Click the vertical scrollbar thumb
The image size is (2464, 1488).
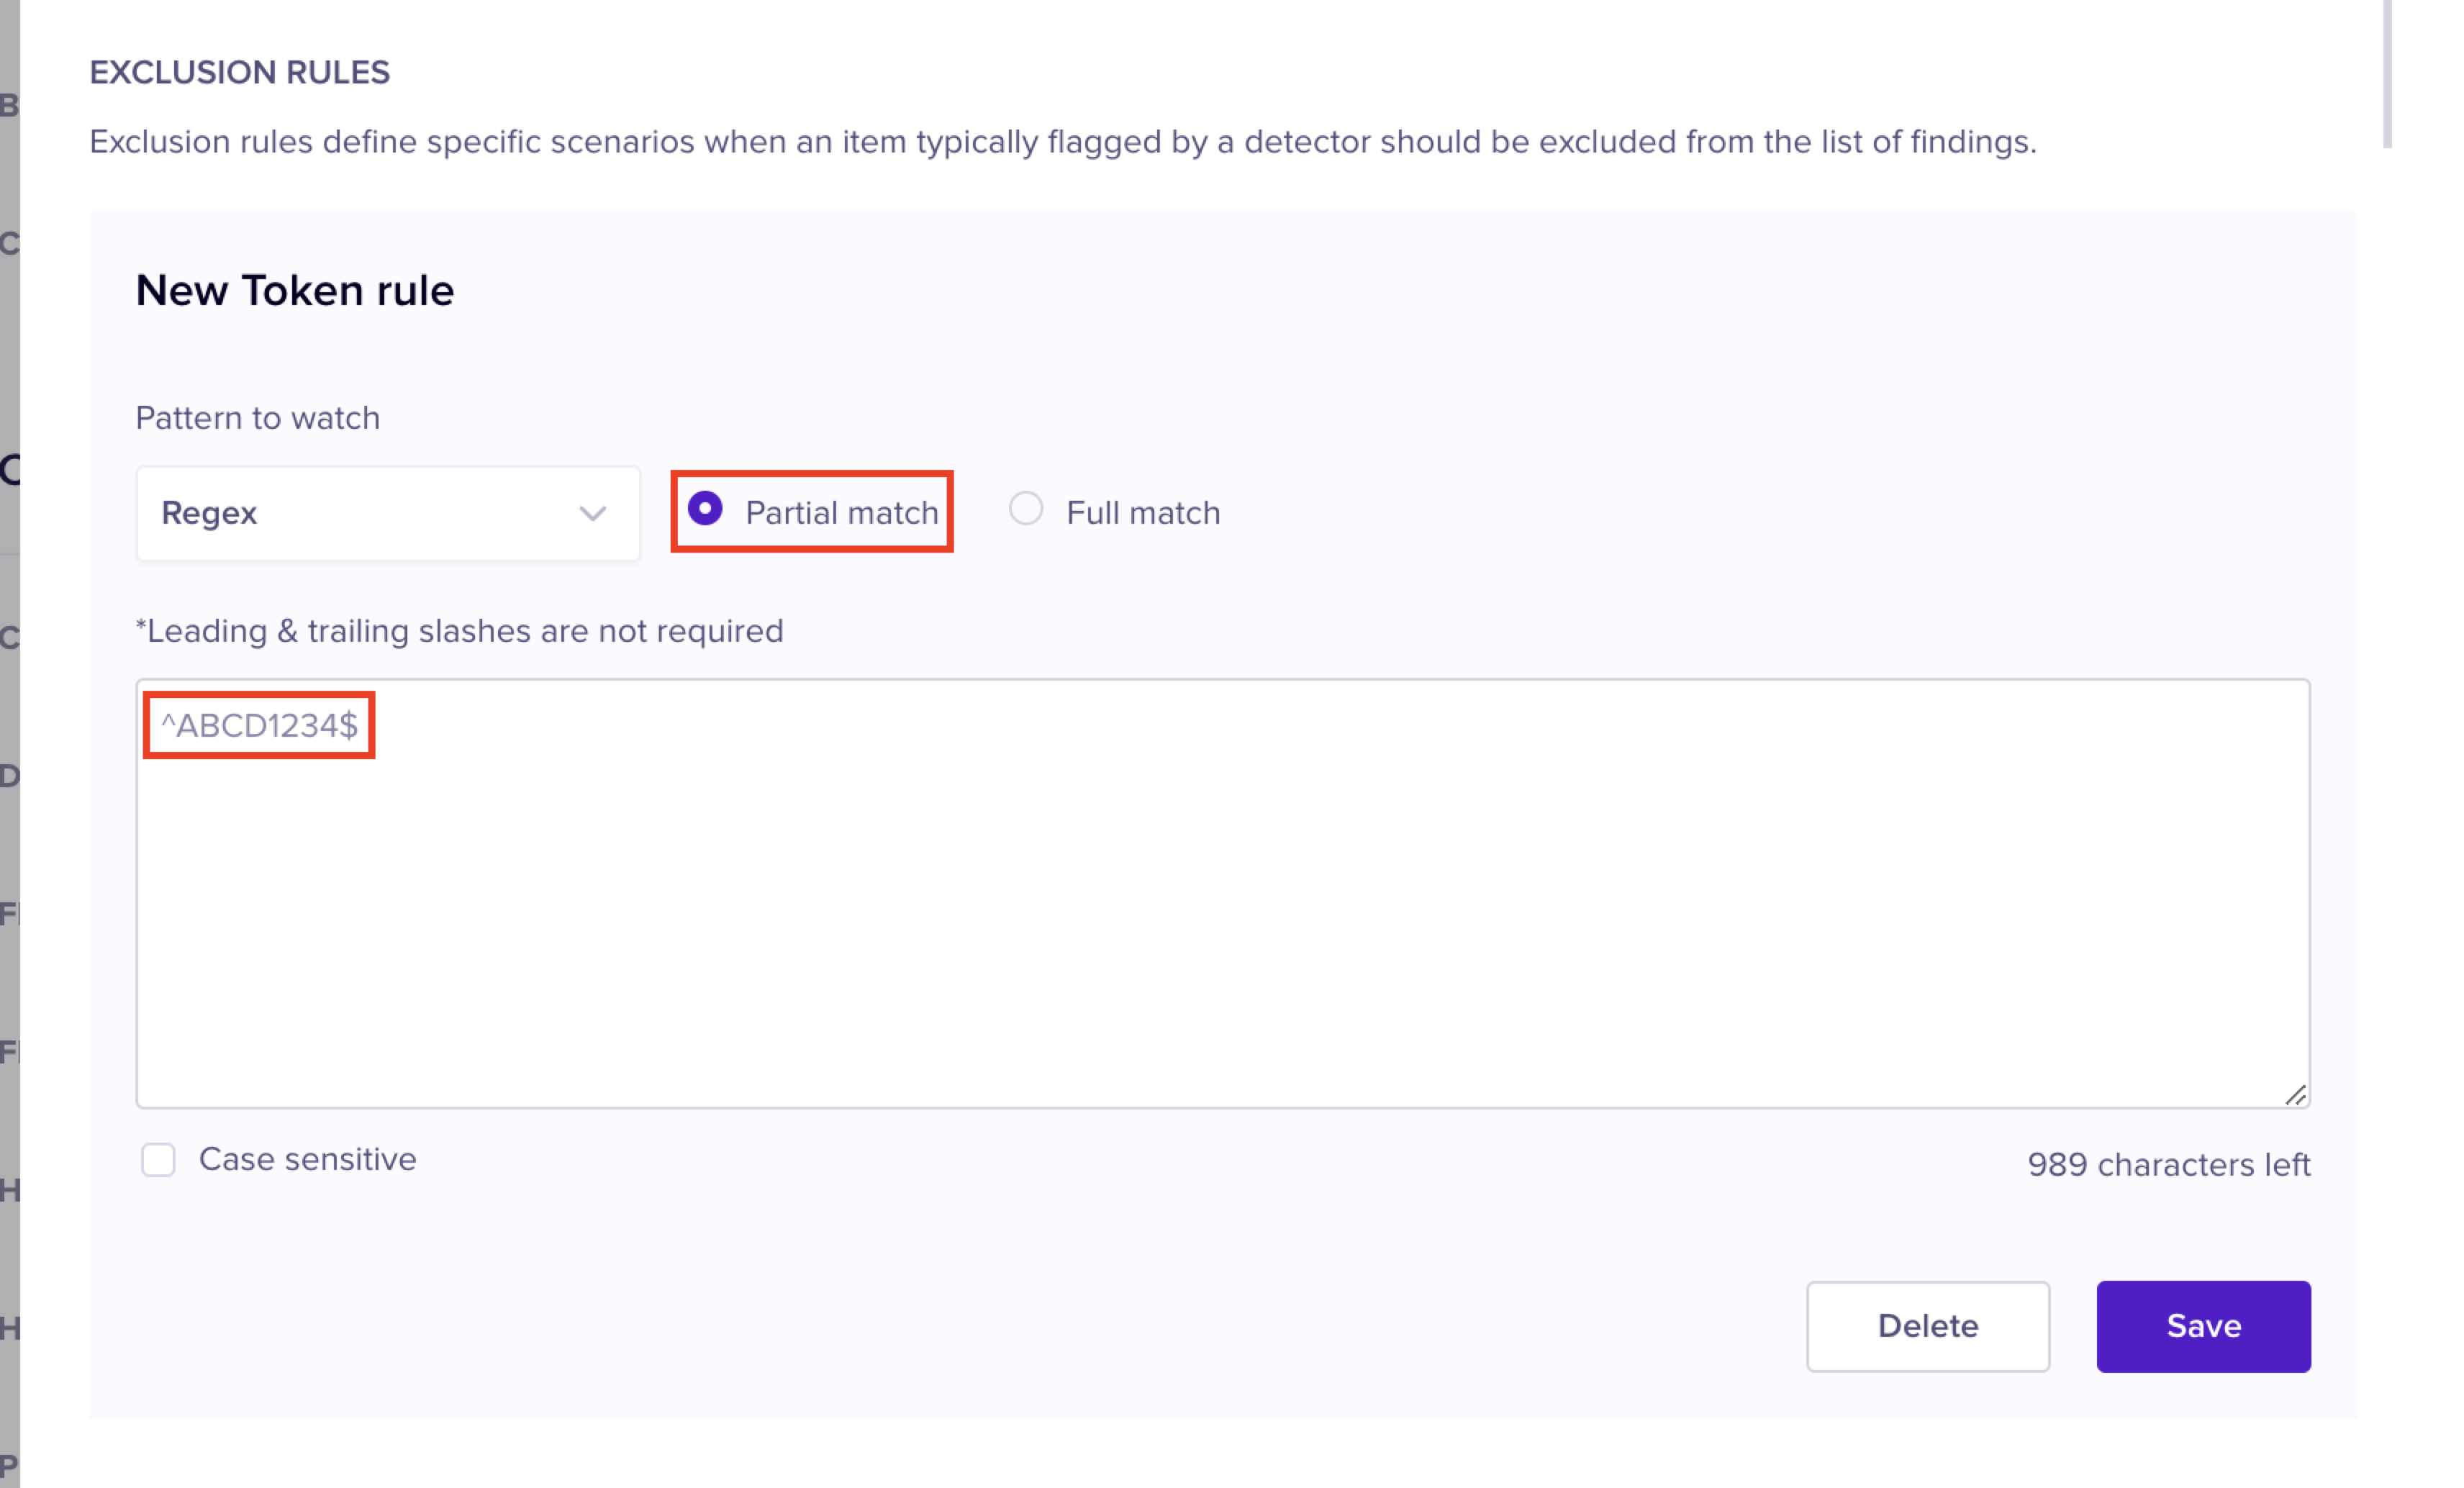2387,75
